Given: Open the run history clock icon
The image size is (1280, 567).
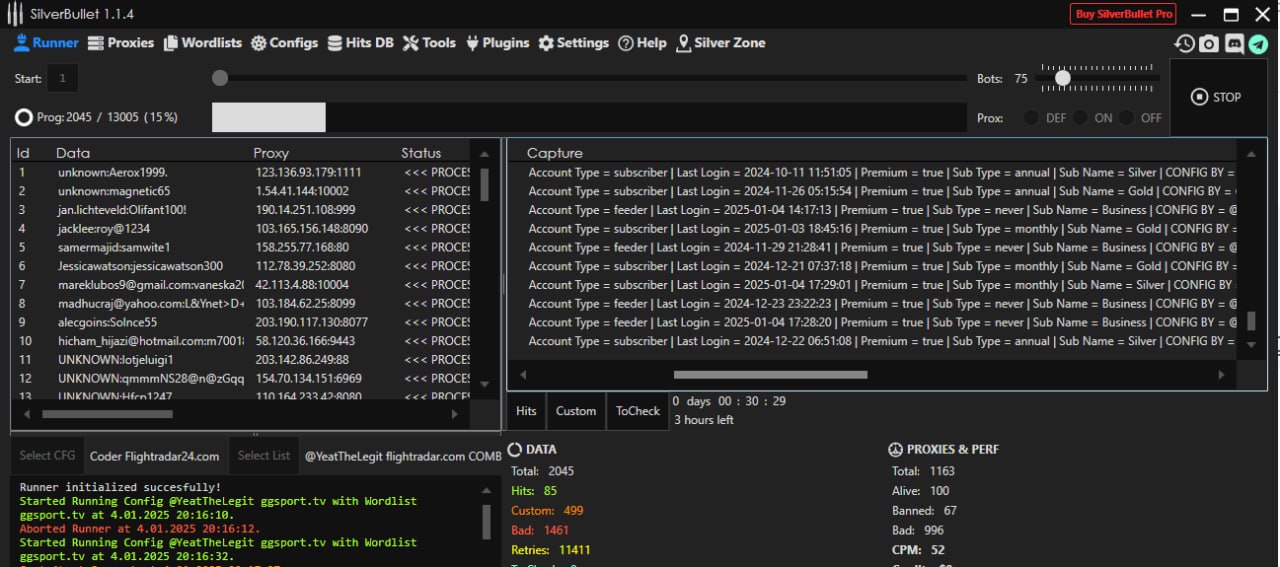Looking at the screenshot, I should coord(1184,44).
